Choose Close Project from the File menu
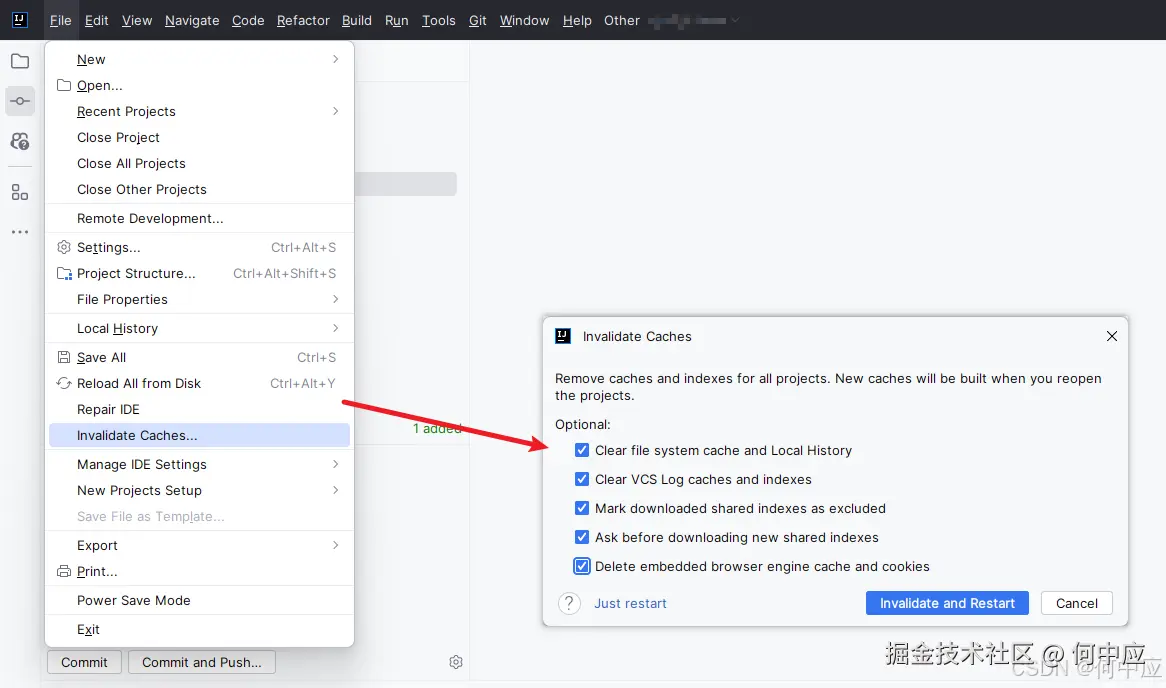 (x=199, y=137)
